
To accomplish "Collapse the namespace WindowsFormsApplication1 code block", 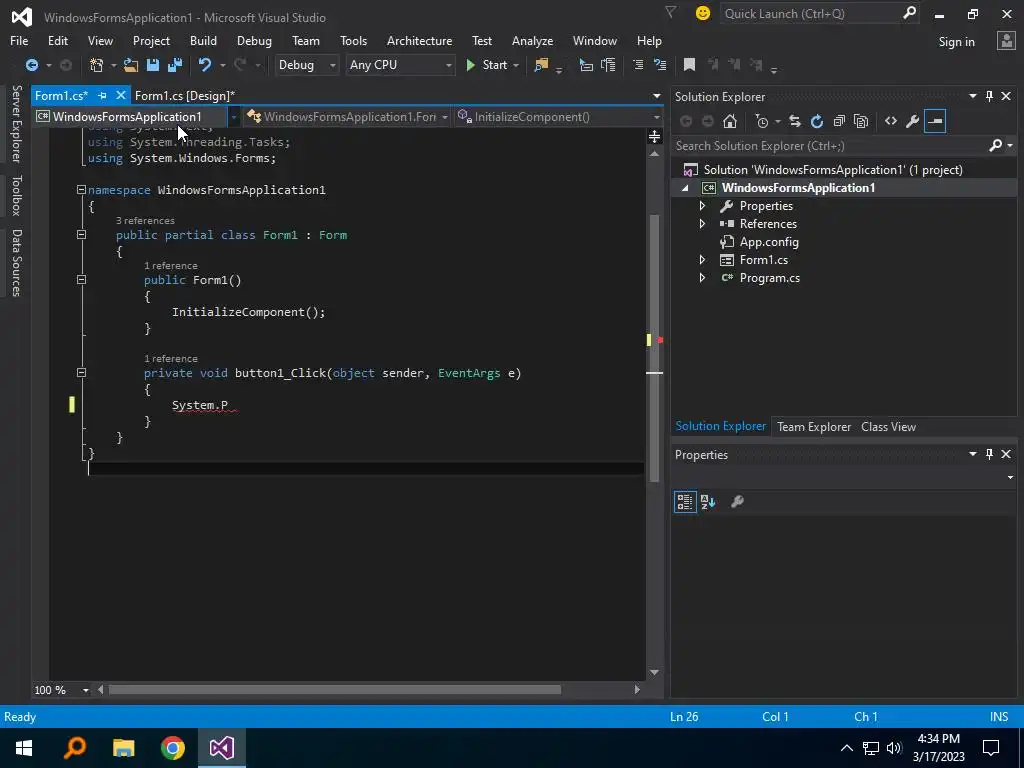I will [81, 189].
